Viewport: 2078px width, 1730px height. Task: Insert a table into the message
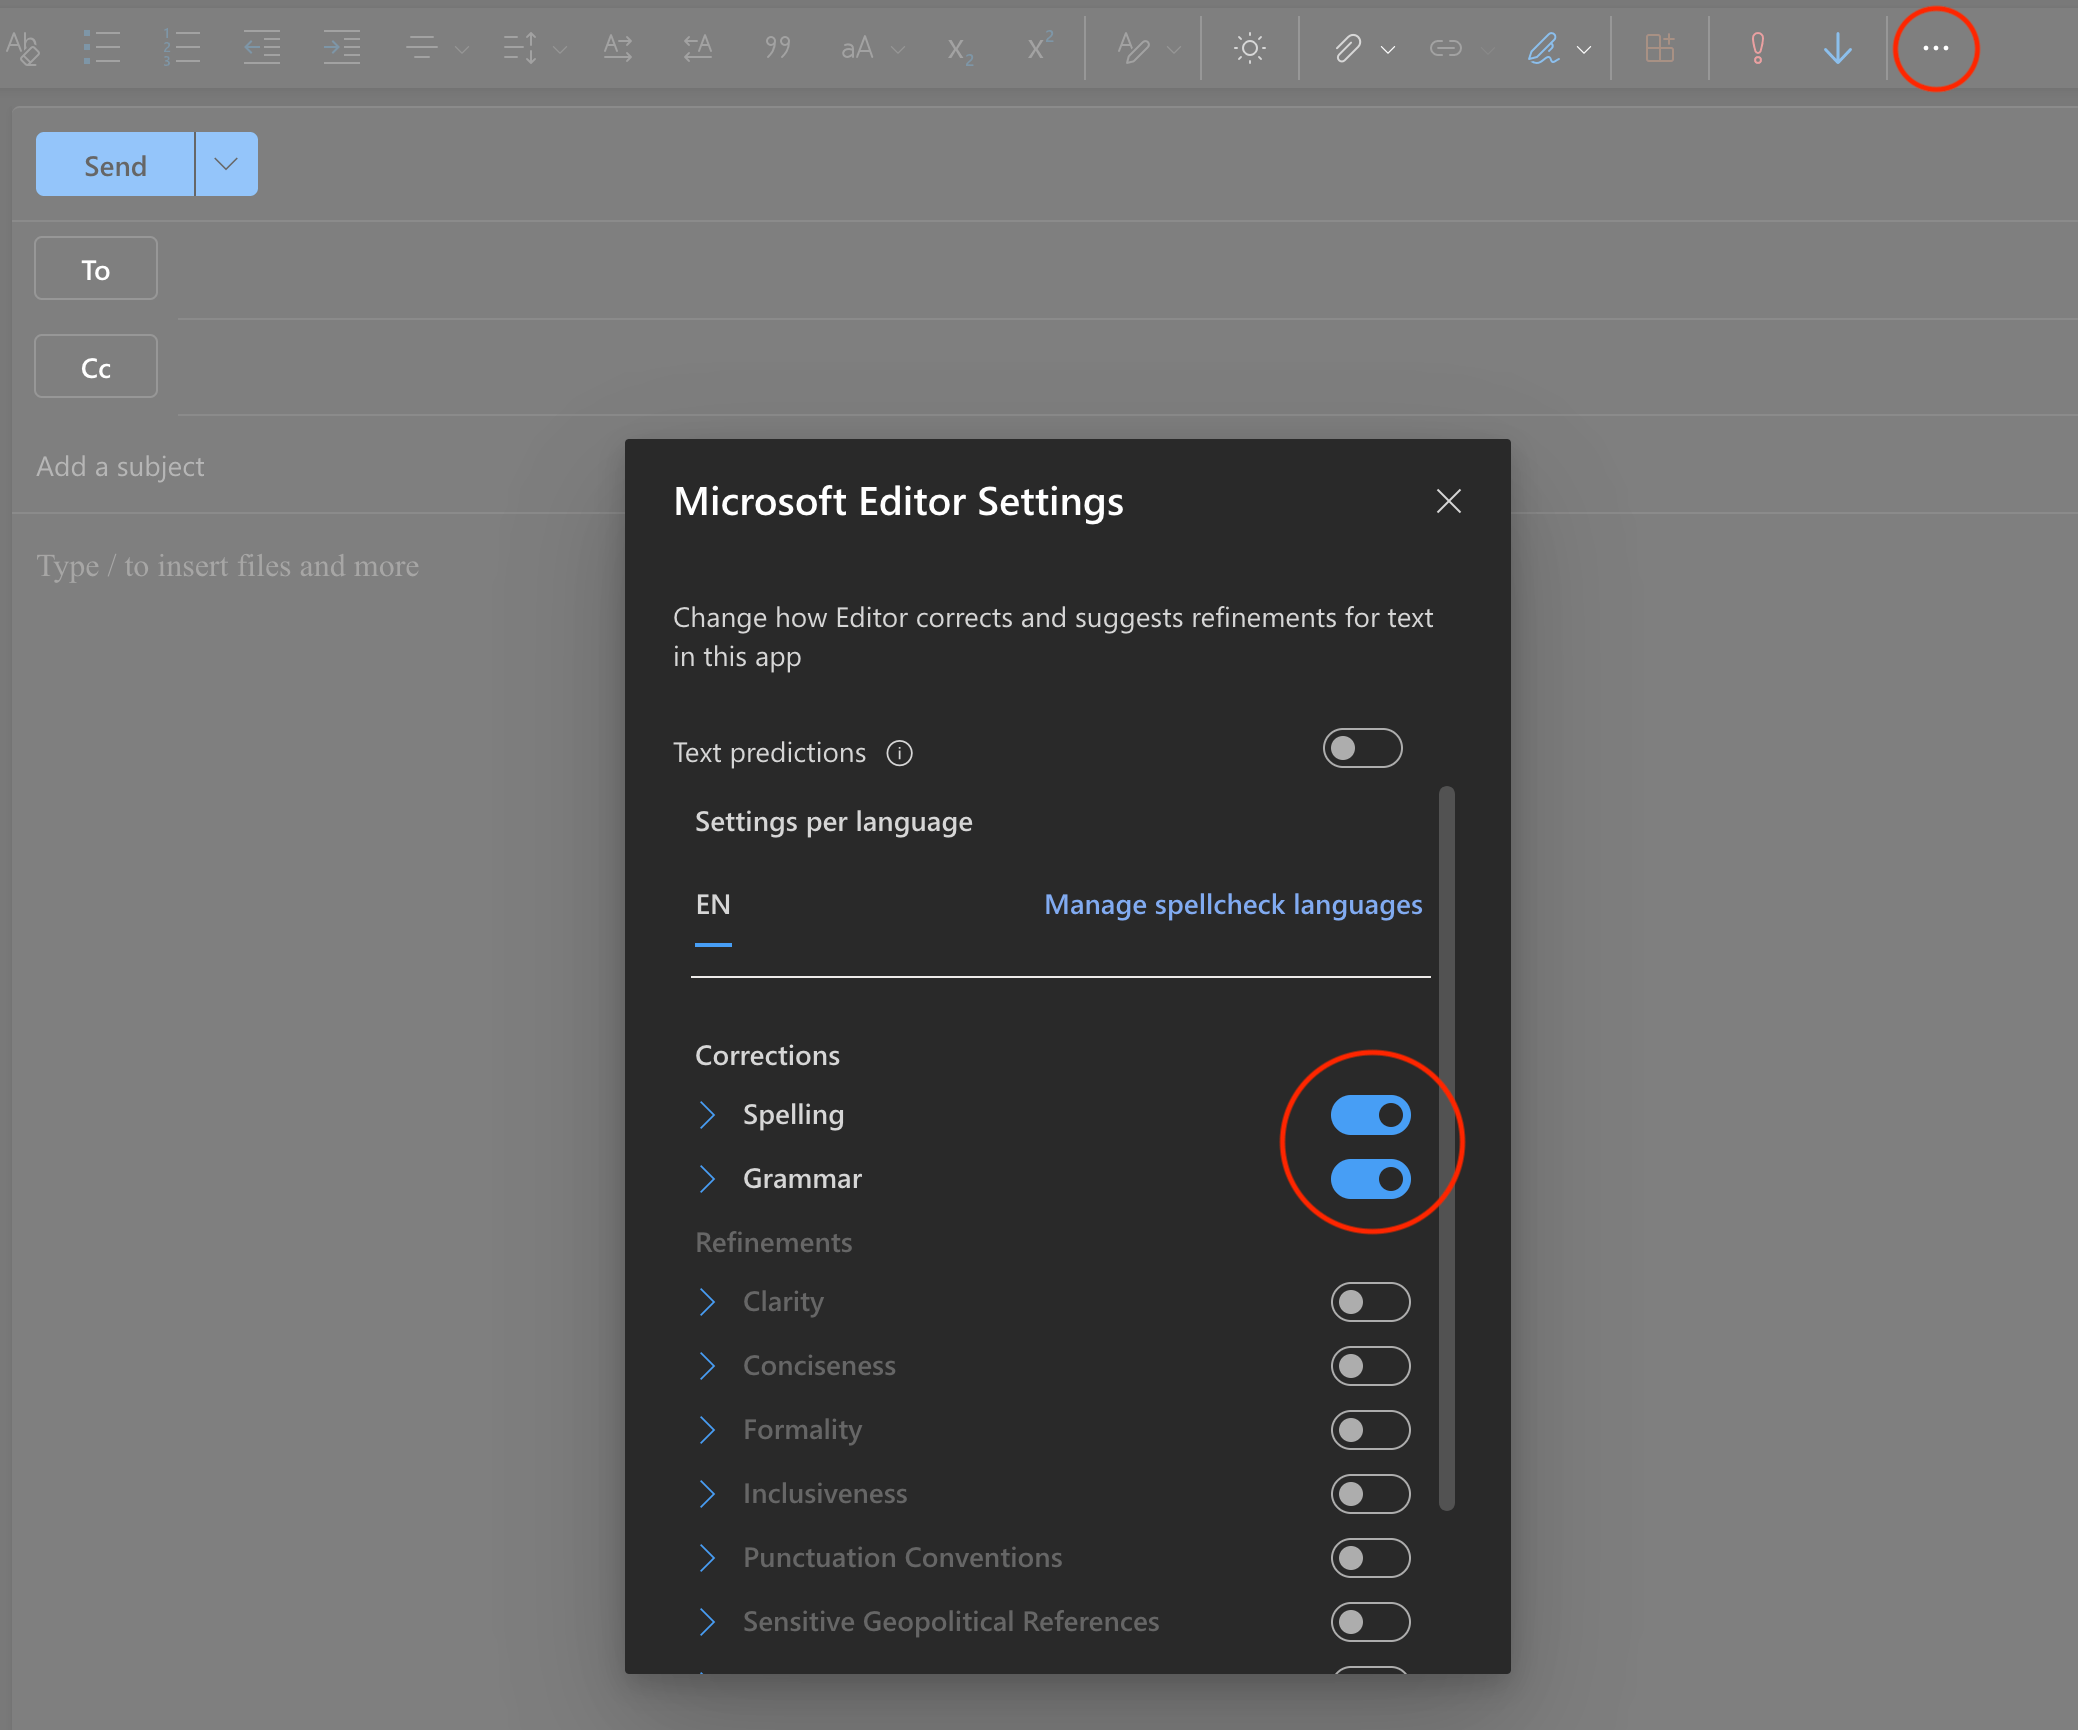tap(1659, 47)
